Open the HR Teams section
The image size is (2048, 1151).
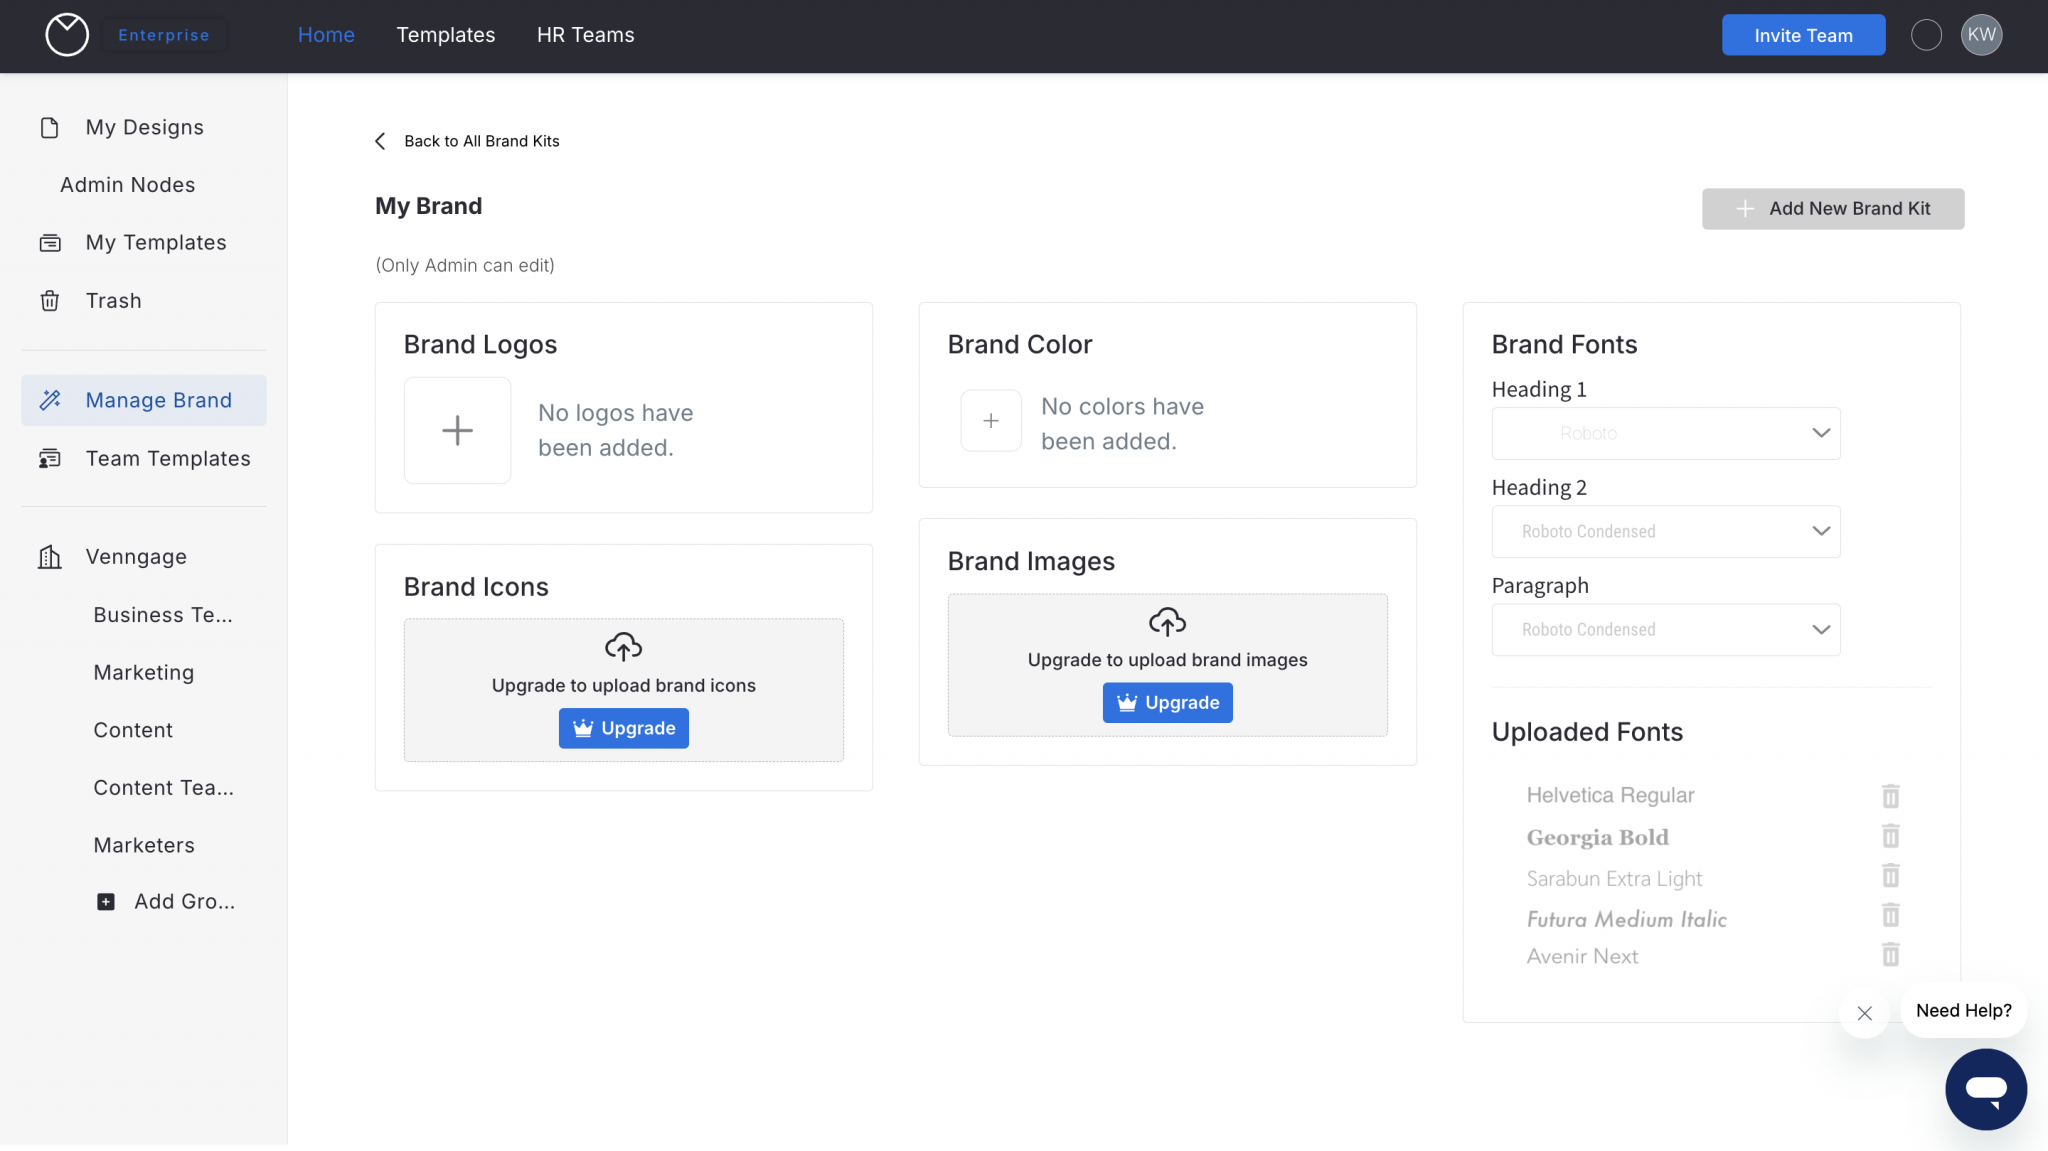tap(585, 34)
